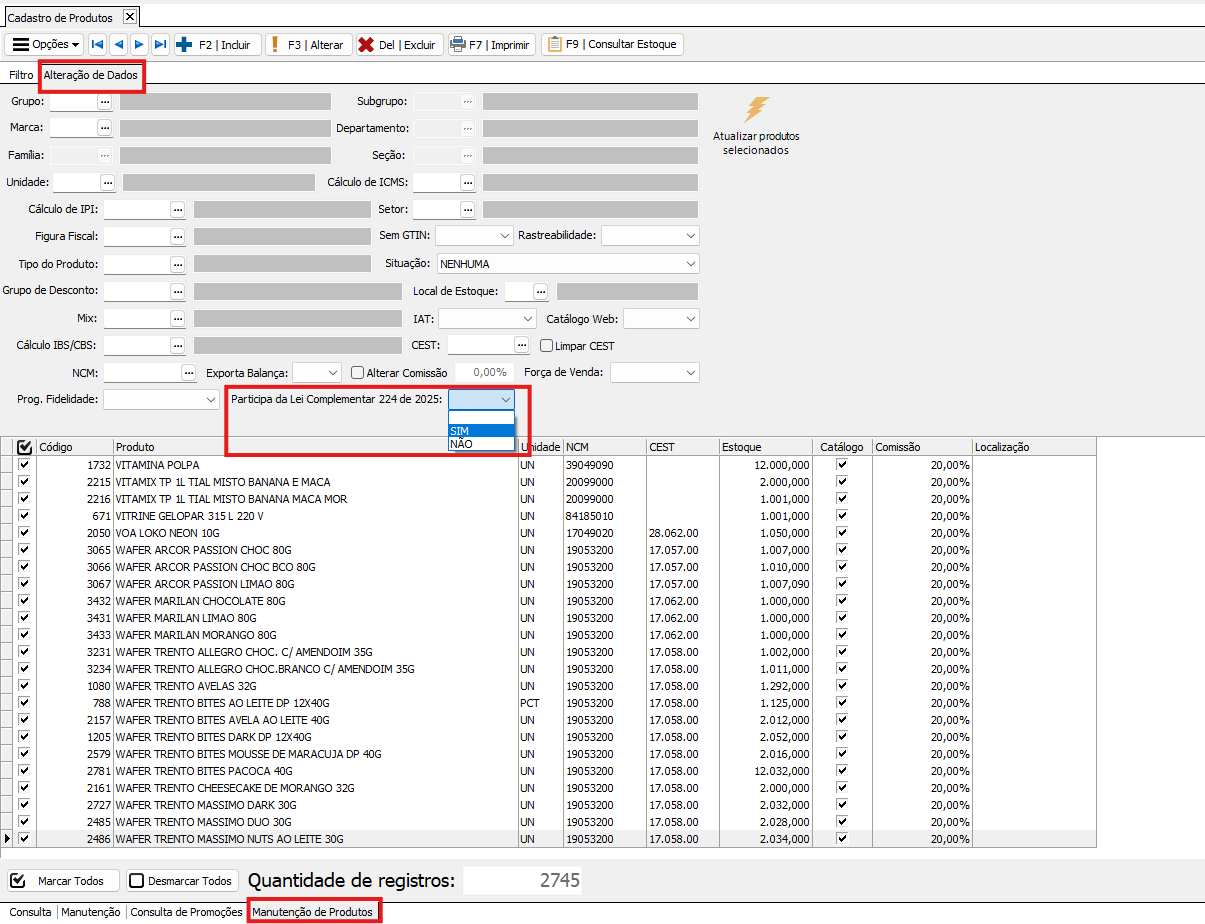Uncheck the VITAMINA POLPA row checkbox
1205x924 pixels.
point(24,465)
